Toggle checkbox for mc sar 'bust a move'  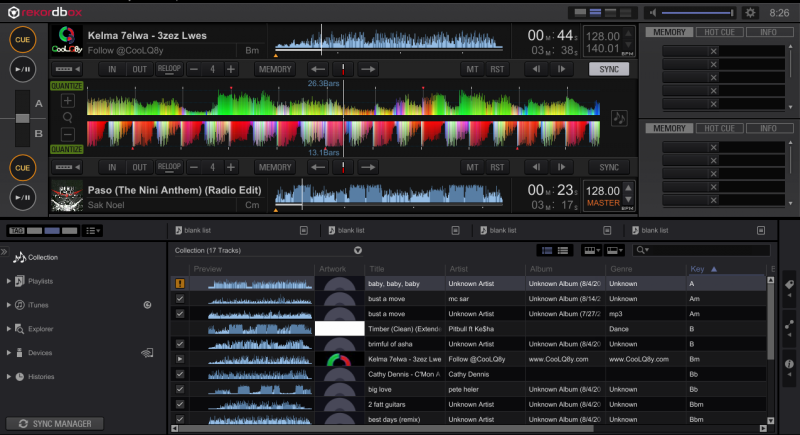pyautogui.click(x=180, y=298)
